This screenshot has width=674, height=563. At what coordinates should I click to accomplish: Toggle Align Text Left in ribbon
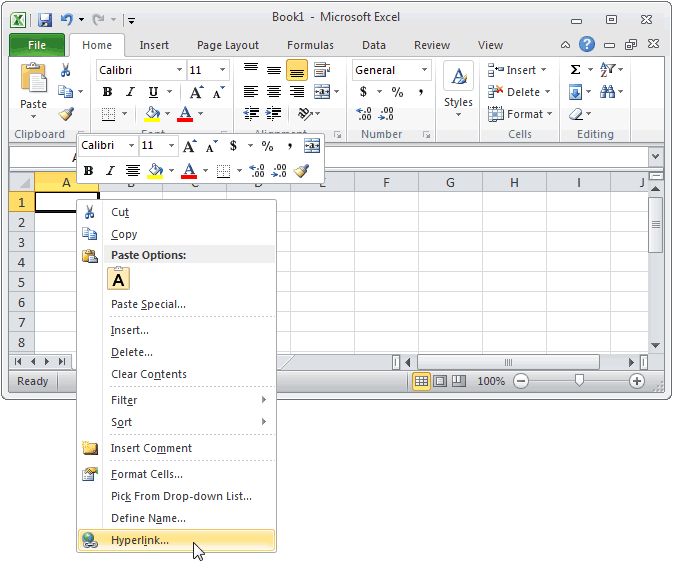coord(251,92)
